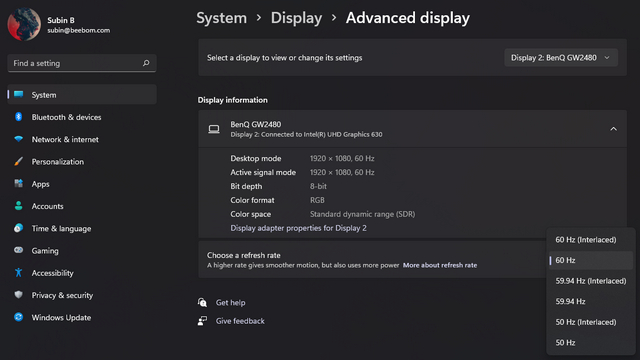Click the Network wifi icon

pos(18,139)
